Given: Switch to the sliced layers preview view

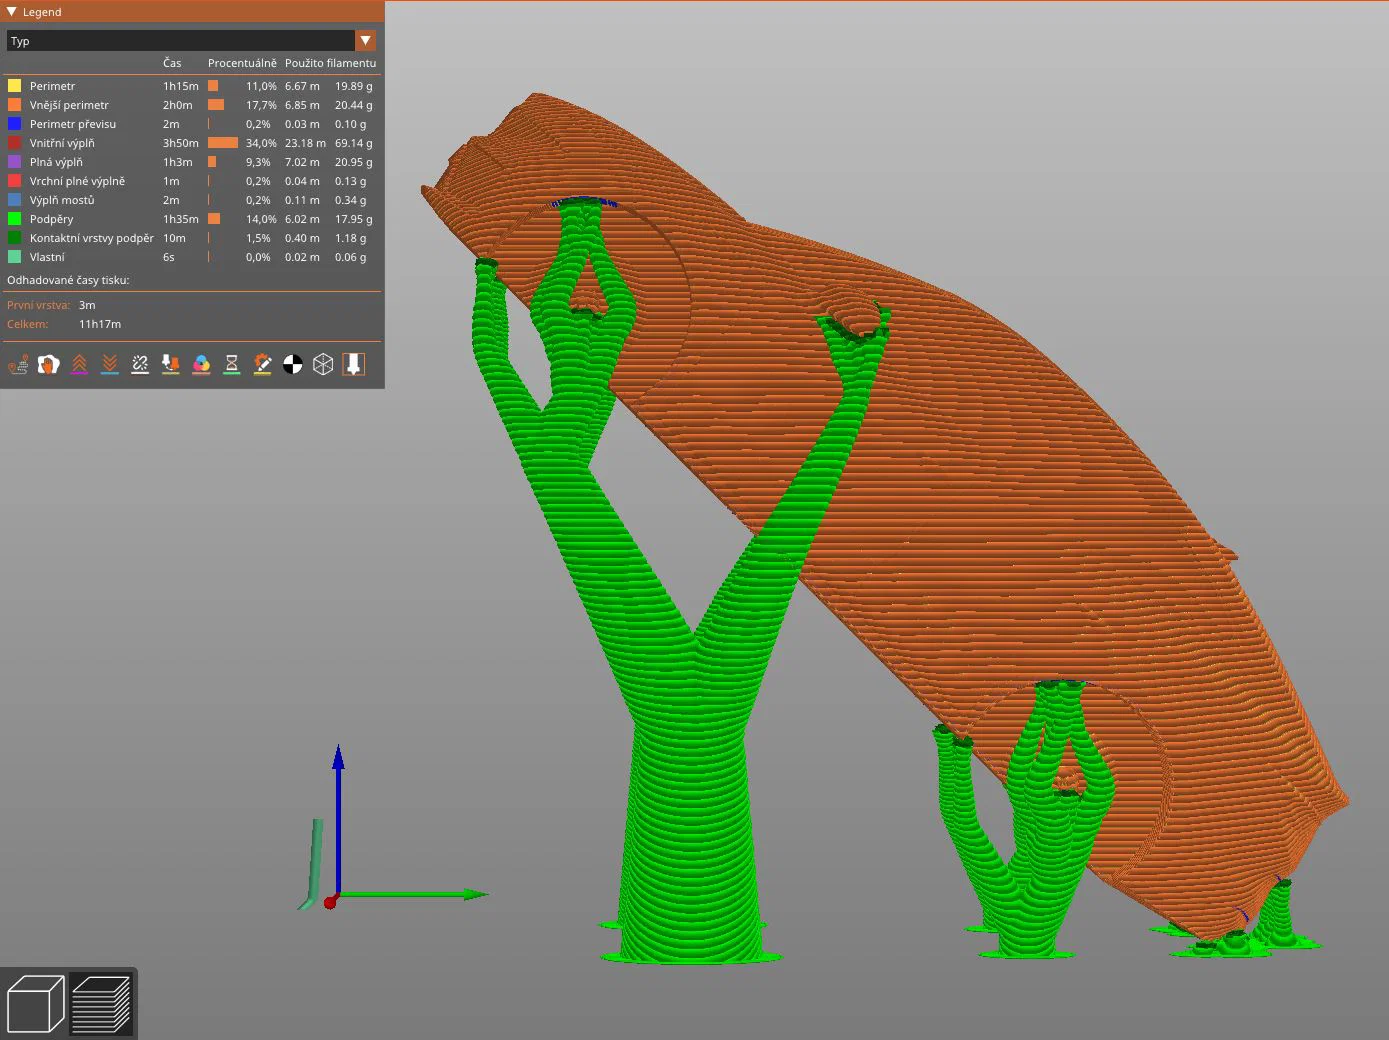Looking at the screenshot, I should 101,1003.
